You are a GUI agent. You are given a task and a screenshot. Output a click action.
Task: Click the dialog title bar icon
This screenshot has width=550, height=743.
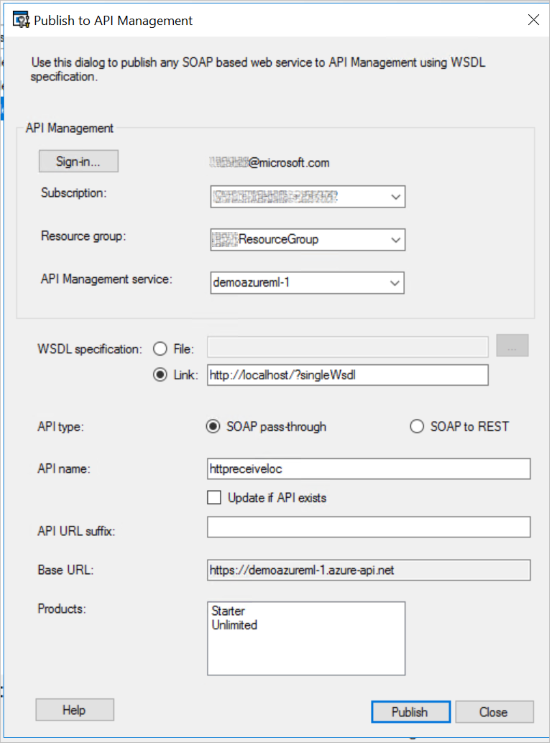[21, 20]
